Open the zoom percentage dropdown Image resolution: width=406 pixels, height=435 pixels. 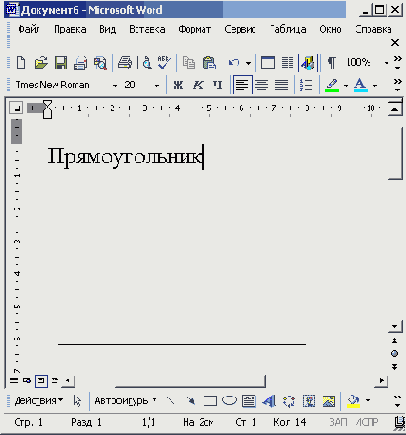386,63
